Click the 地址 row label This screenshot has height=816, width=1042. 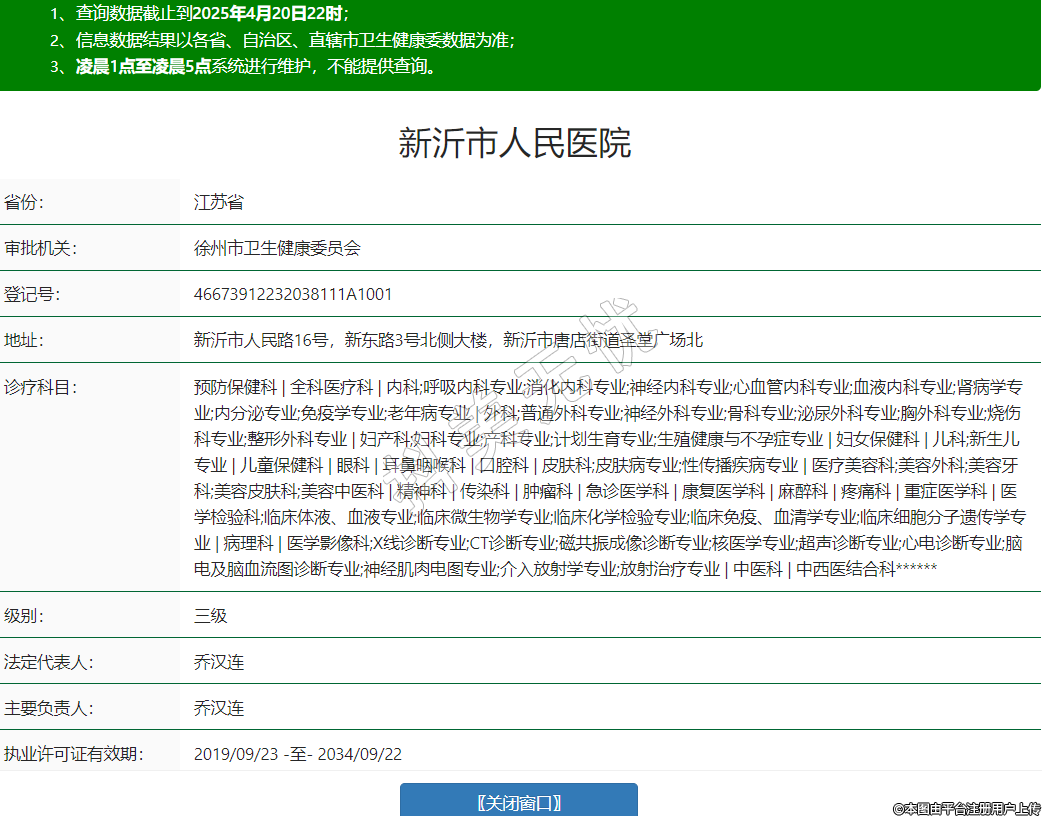25,340
